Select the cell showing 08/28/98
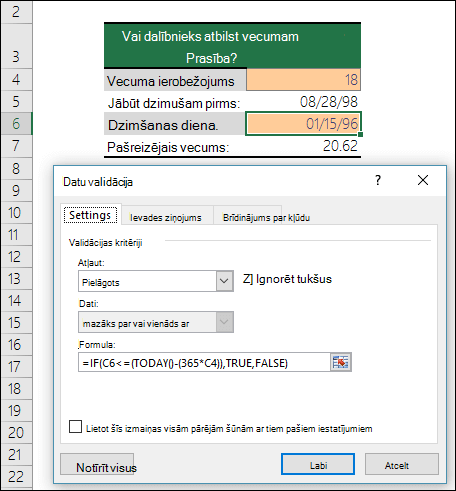The height and width of the screenshot is (491, 456). coord(303,102)
